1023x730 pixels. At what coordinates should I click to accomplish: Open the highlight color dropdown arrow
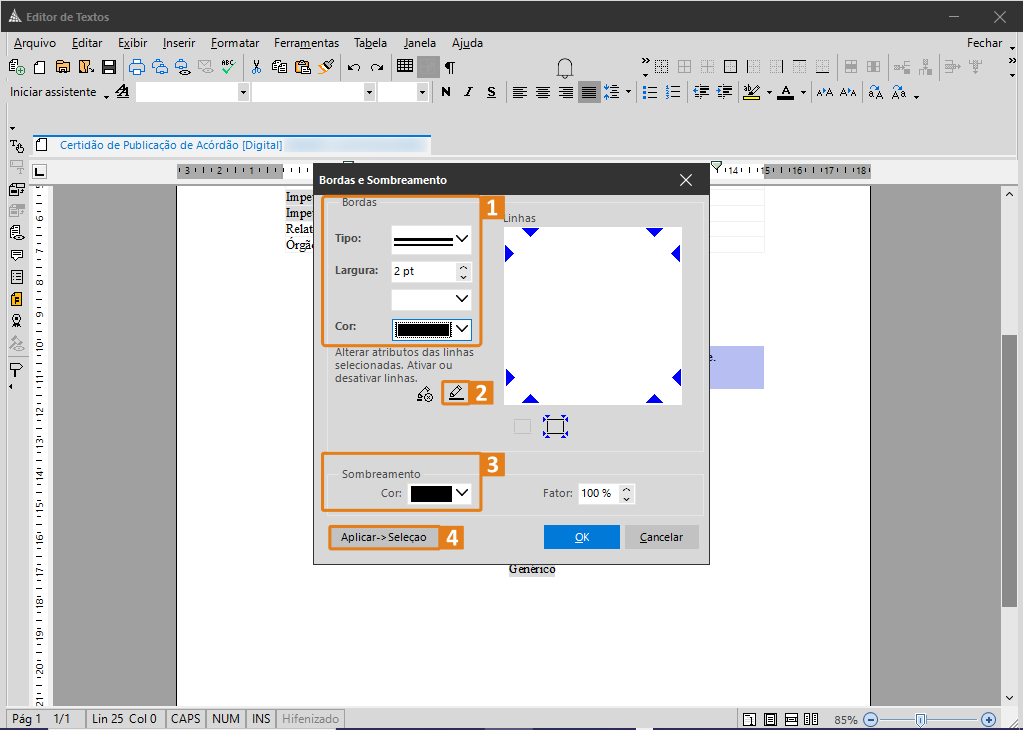(769, 93)
